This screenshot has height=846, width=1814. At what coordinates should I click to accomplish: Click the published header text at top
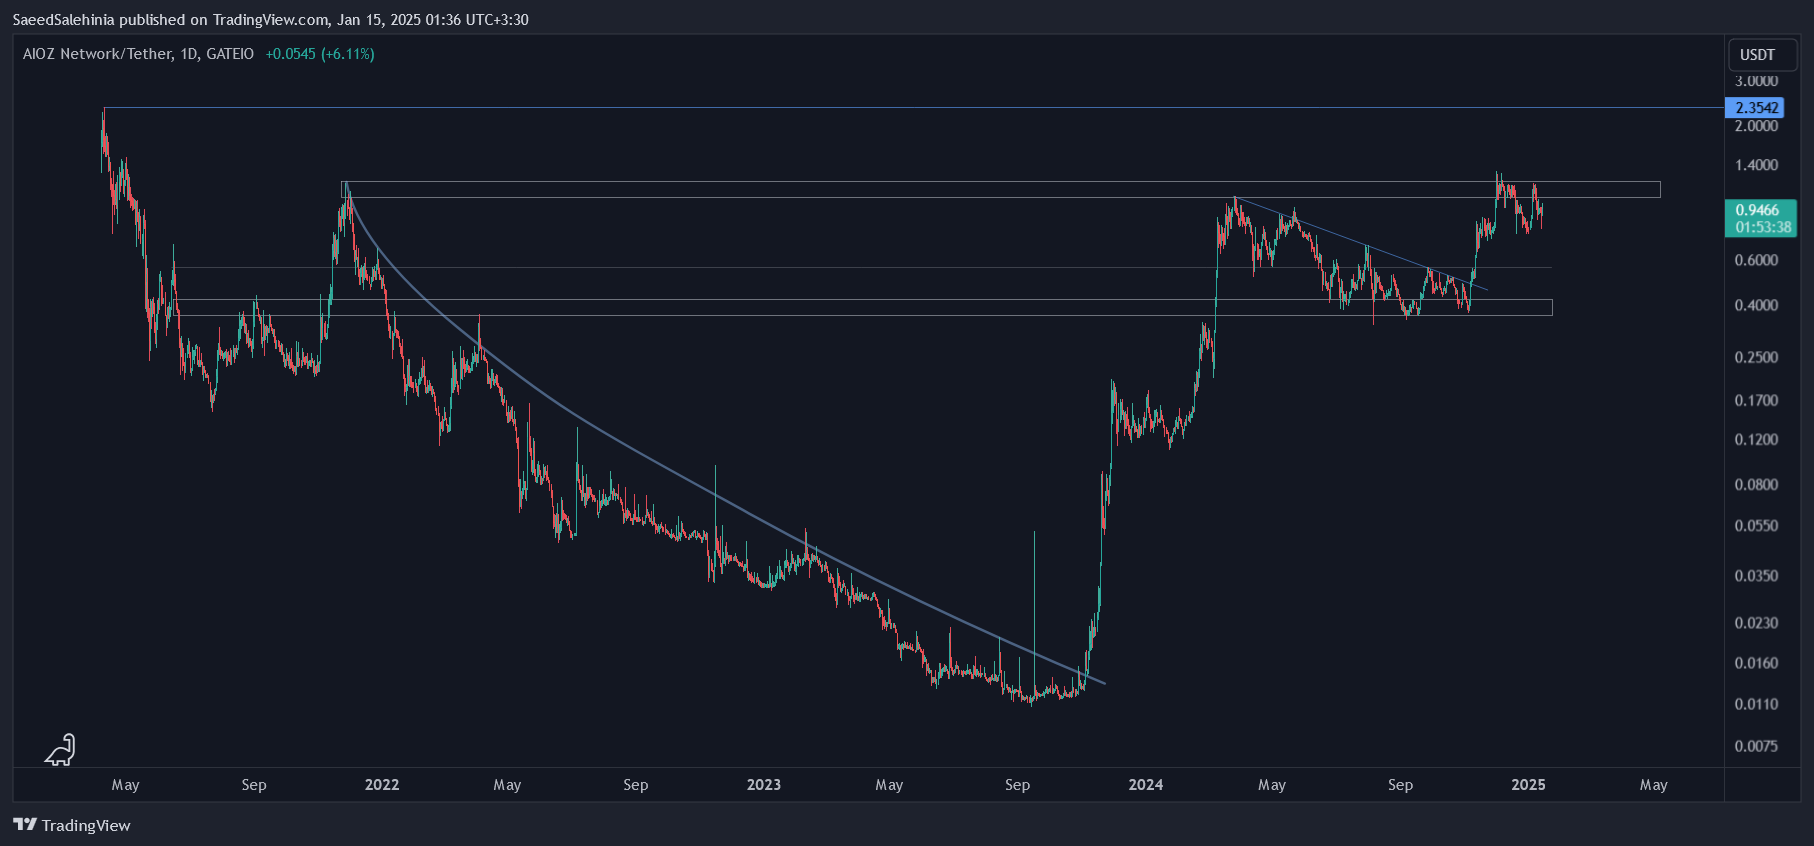click(x=271, y=20)
